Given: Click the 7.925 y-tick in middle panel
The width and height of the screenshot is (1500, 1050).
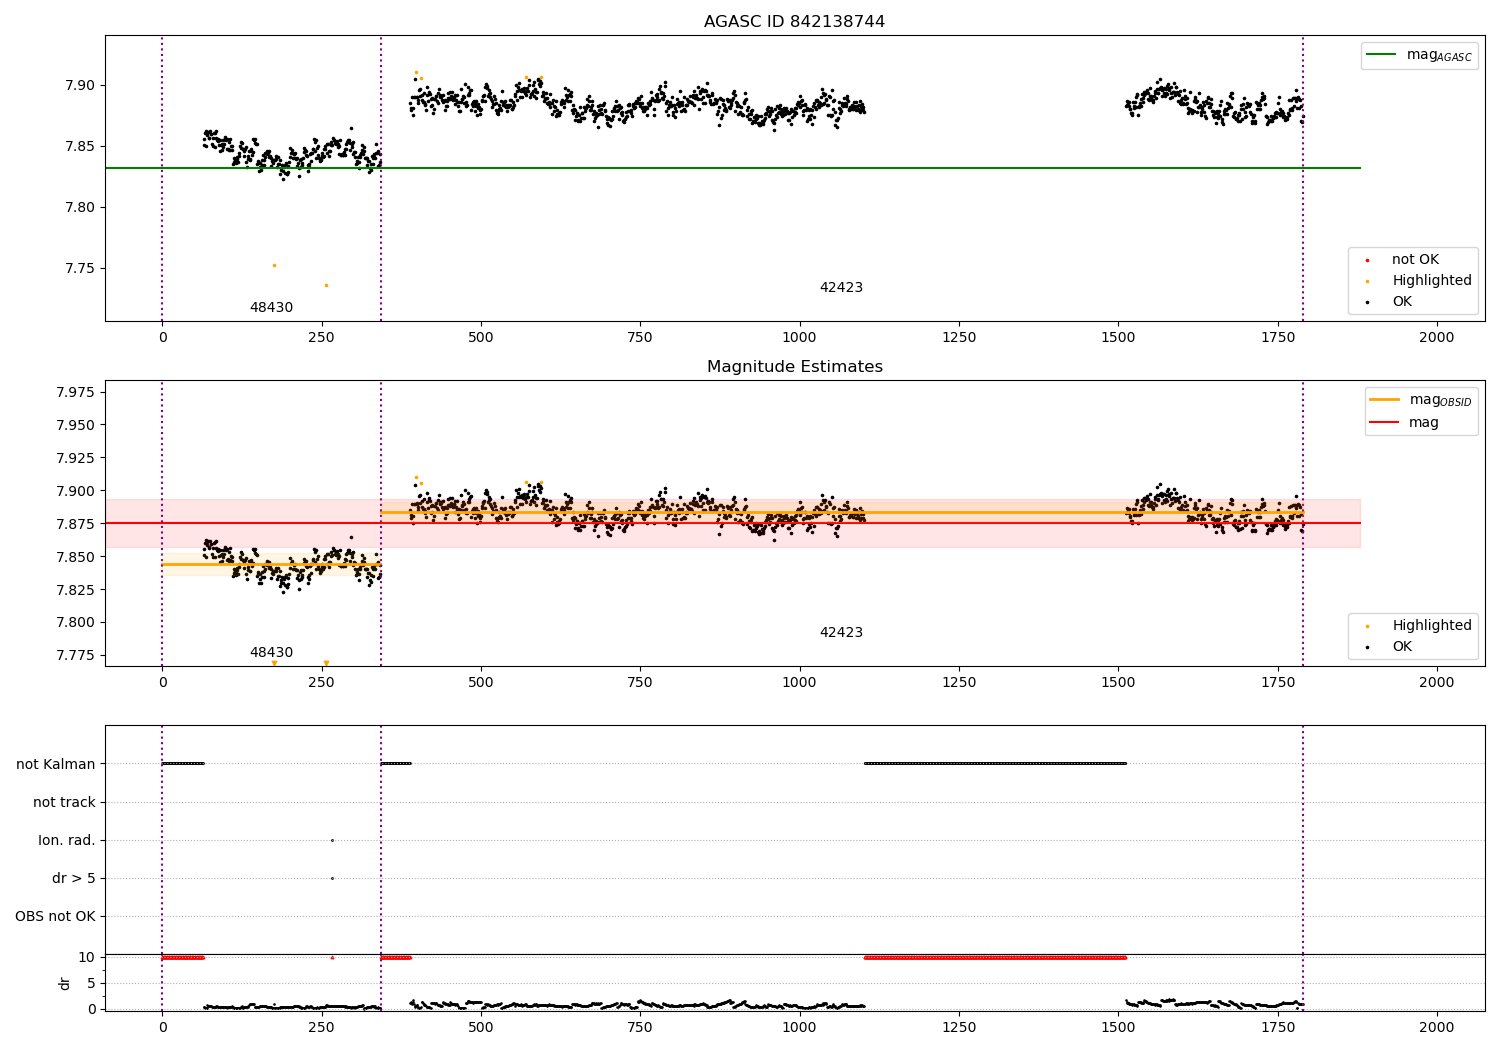Looking at the screenshot, I should pos(75,458).
